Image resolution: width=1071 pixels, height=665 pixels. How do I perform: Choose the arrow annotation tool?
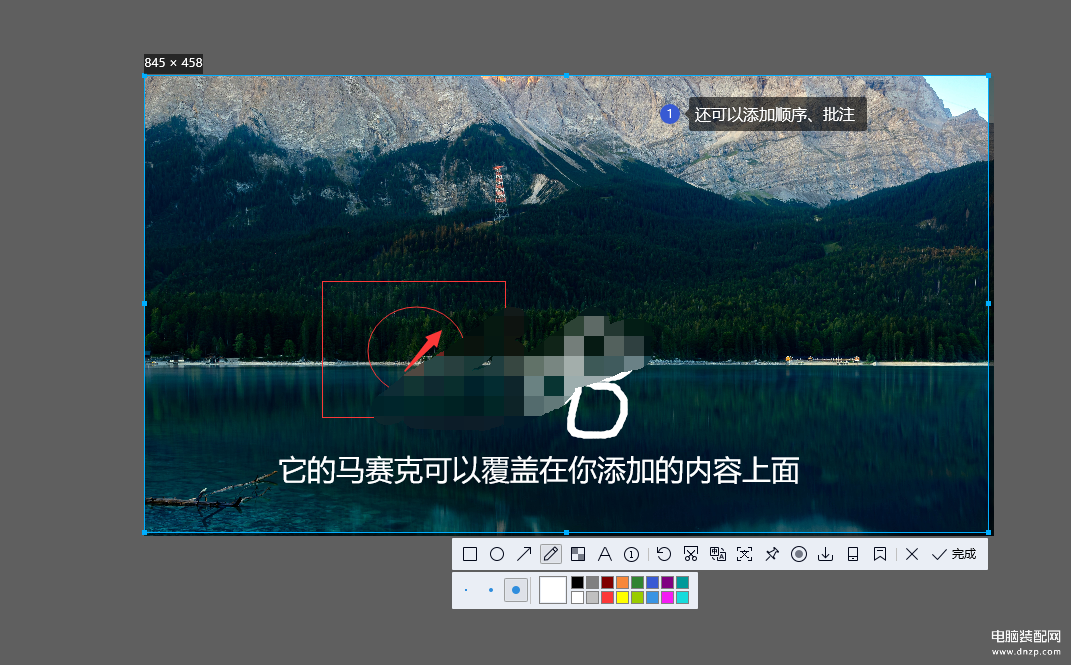524,554
